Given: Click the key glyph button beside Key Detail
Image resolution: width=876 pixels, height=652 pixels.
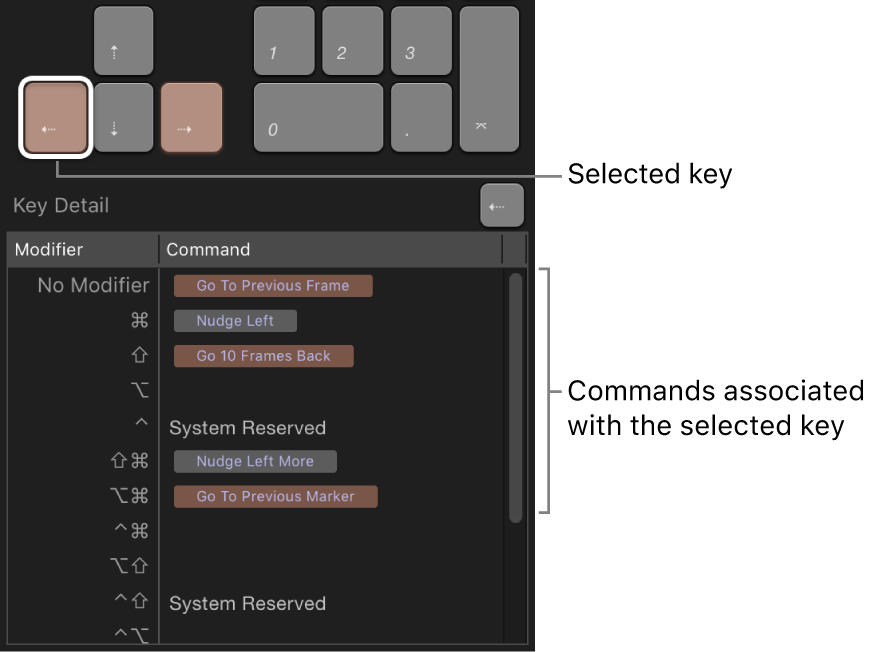Looking at the screenshot, I should (502, 205).
